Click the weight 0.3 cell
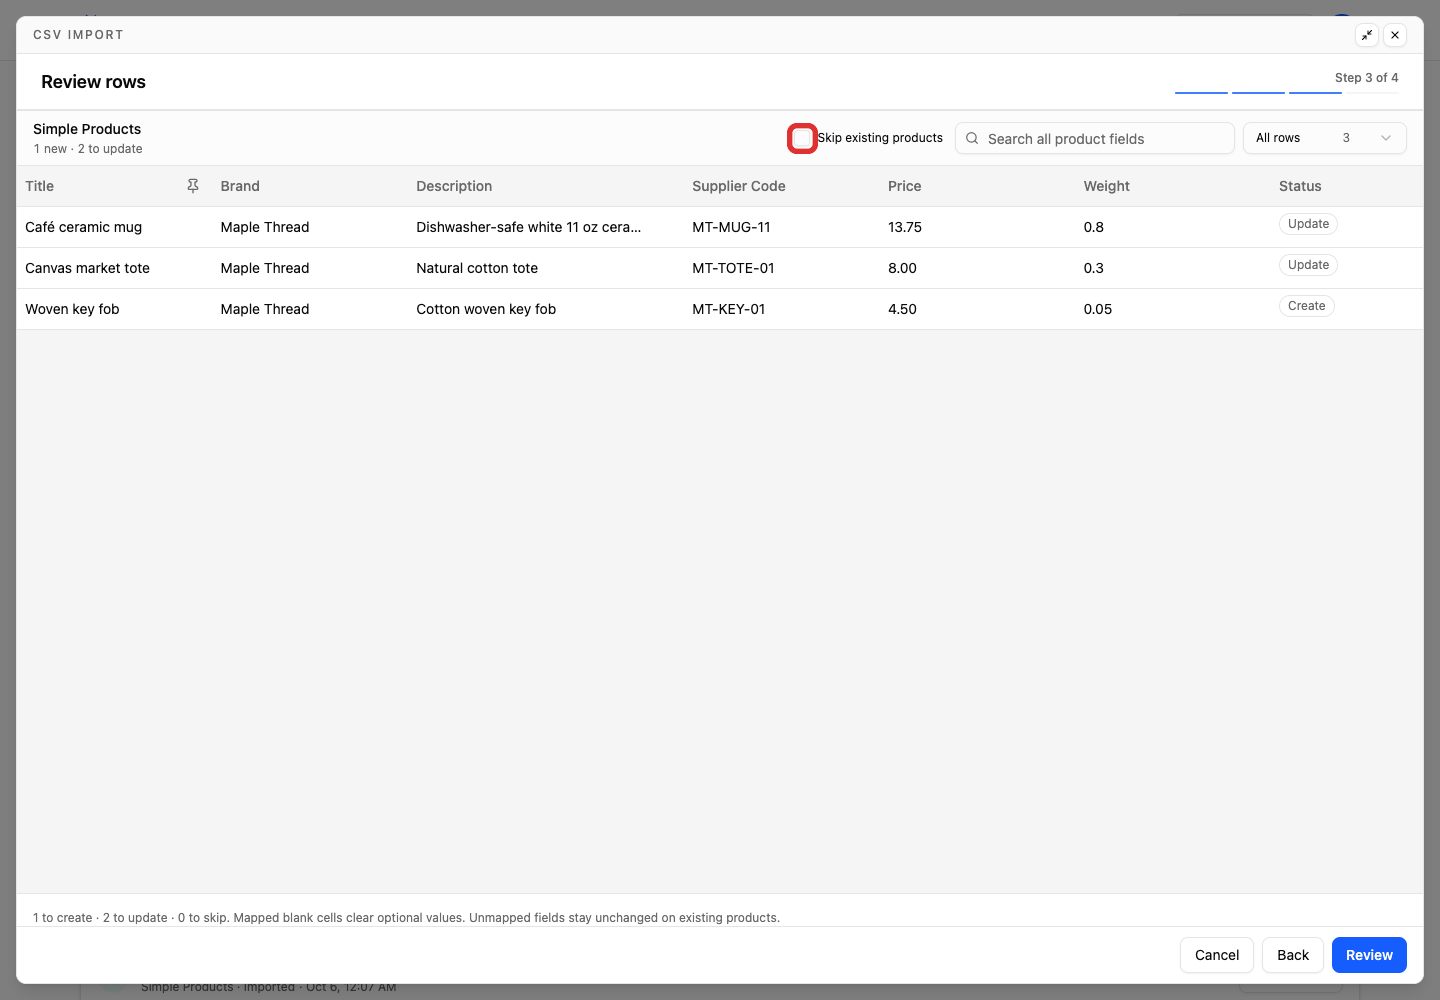The height and width of the screenshot is (1000, 1440). click(x=1094, y=268)
